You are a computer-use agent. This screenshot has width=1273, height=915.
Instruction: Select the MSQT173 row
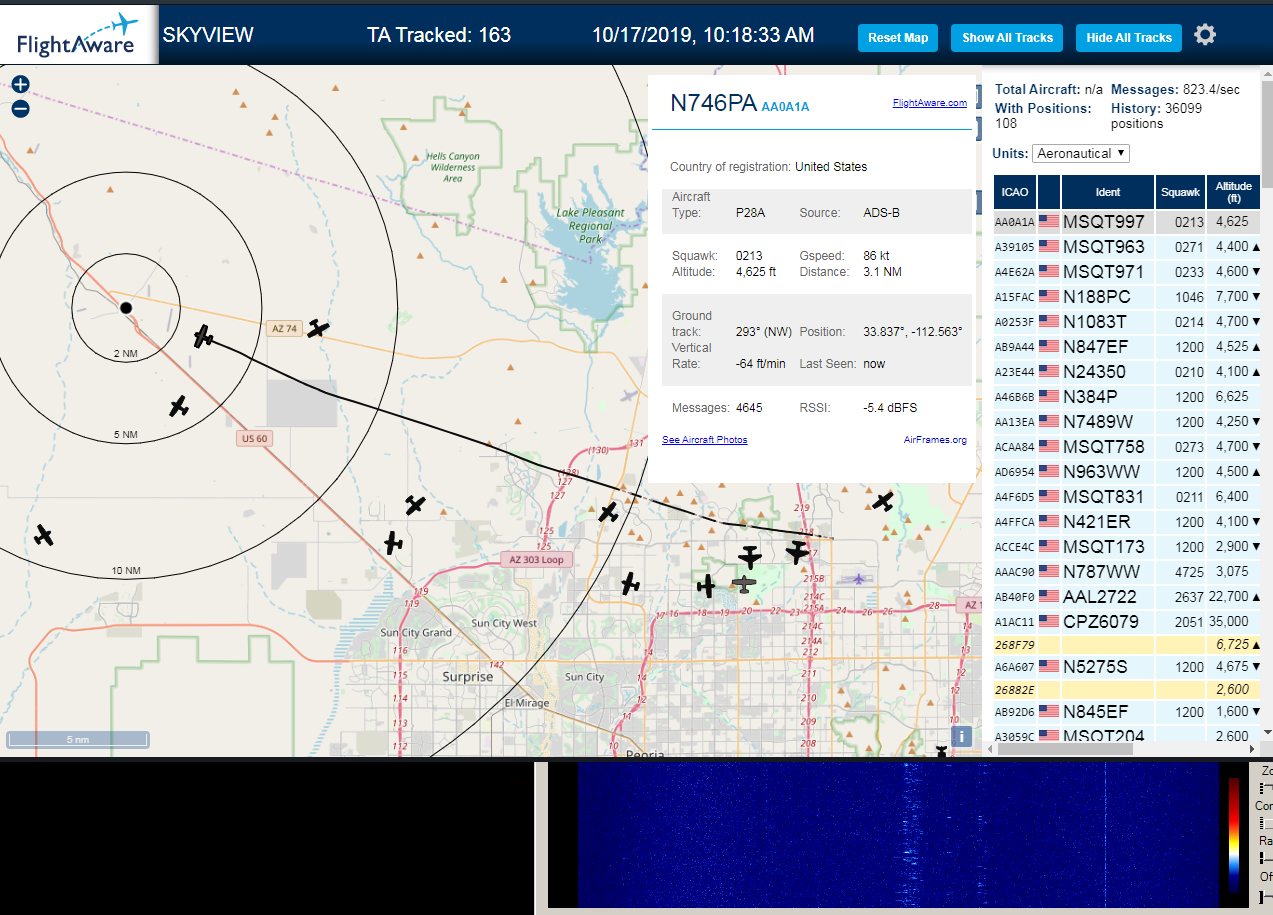pyautogui.click(x=1127, y=546)
